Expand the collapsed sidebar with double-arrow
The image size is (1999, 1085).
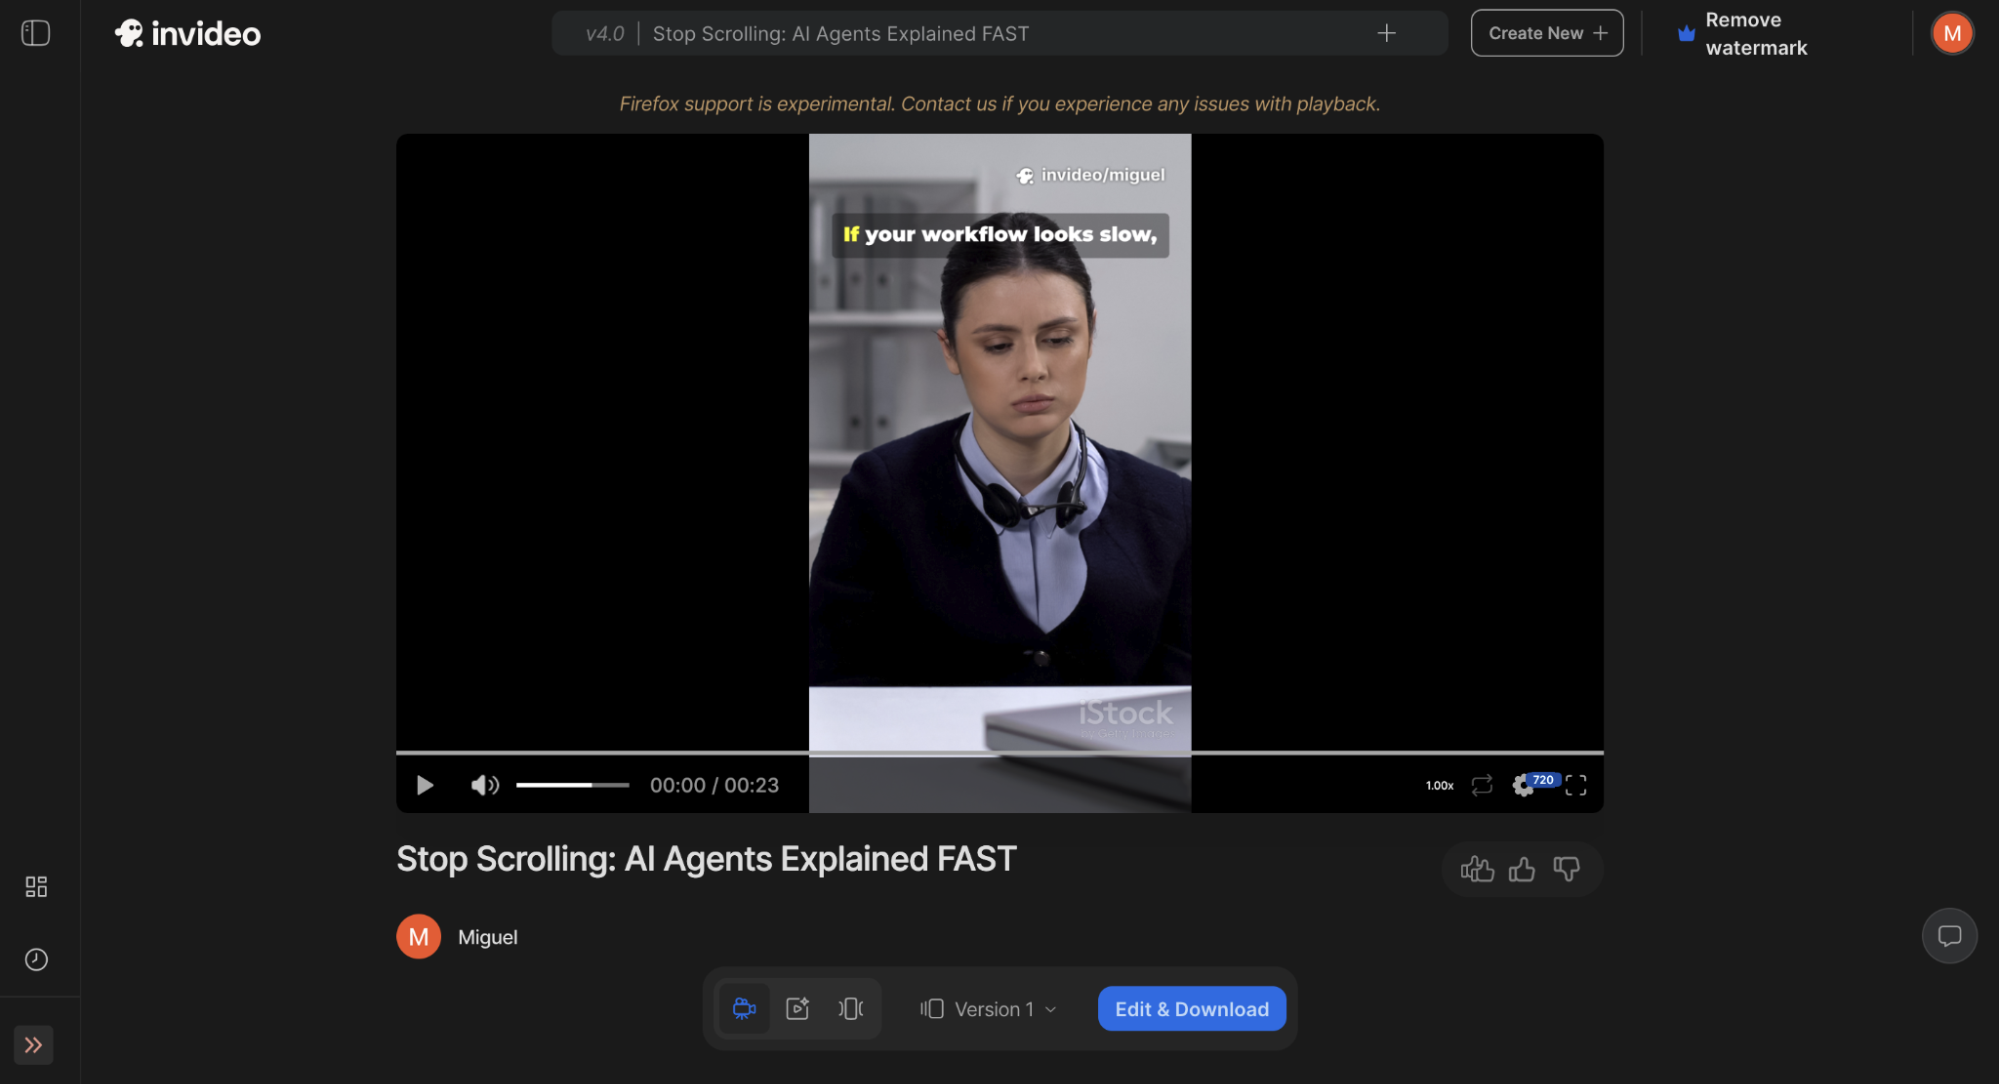(x=33, y=1045)
